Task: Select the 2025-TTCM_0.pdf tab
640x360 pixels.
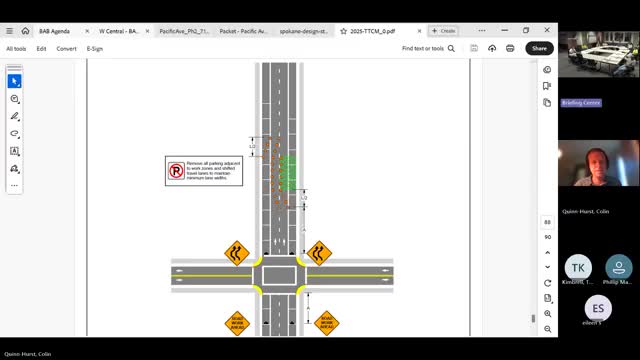Action: click(x=372, y=31)
